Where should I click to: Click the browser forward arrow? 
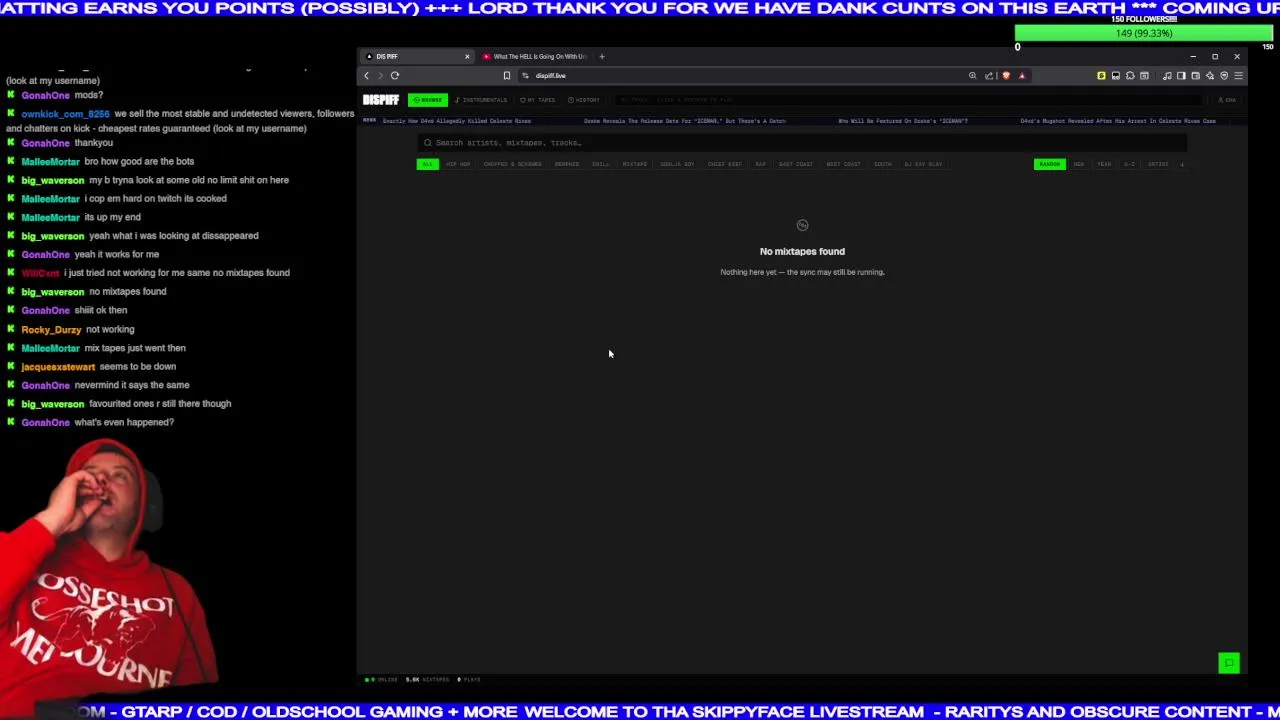click(x=380, y=76)
